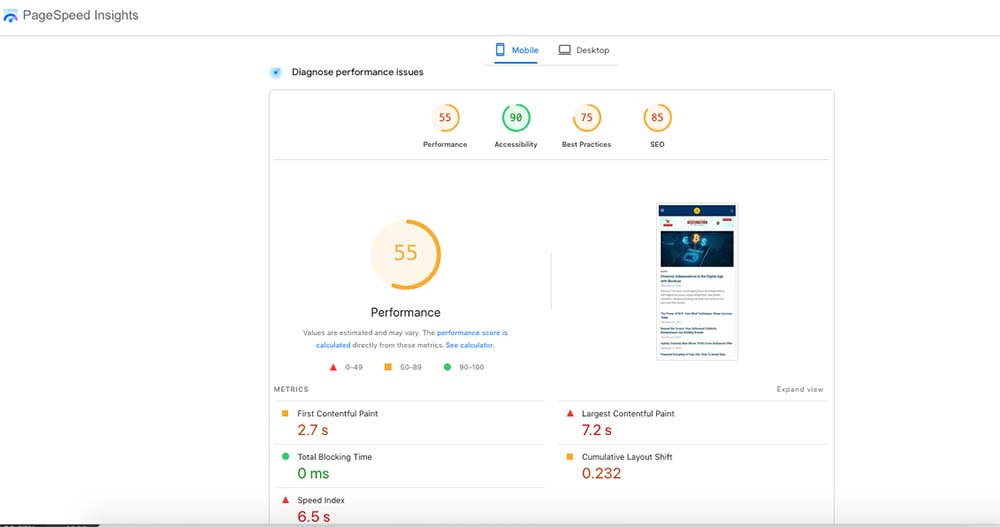Click the green circle 90–100 legend icon
The height and width of the screenshot is (527, 1000).
tap(446, 367)
